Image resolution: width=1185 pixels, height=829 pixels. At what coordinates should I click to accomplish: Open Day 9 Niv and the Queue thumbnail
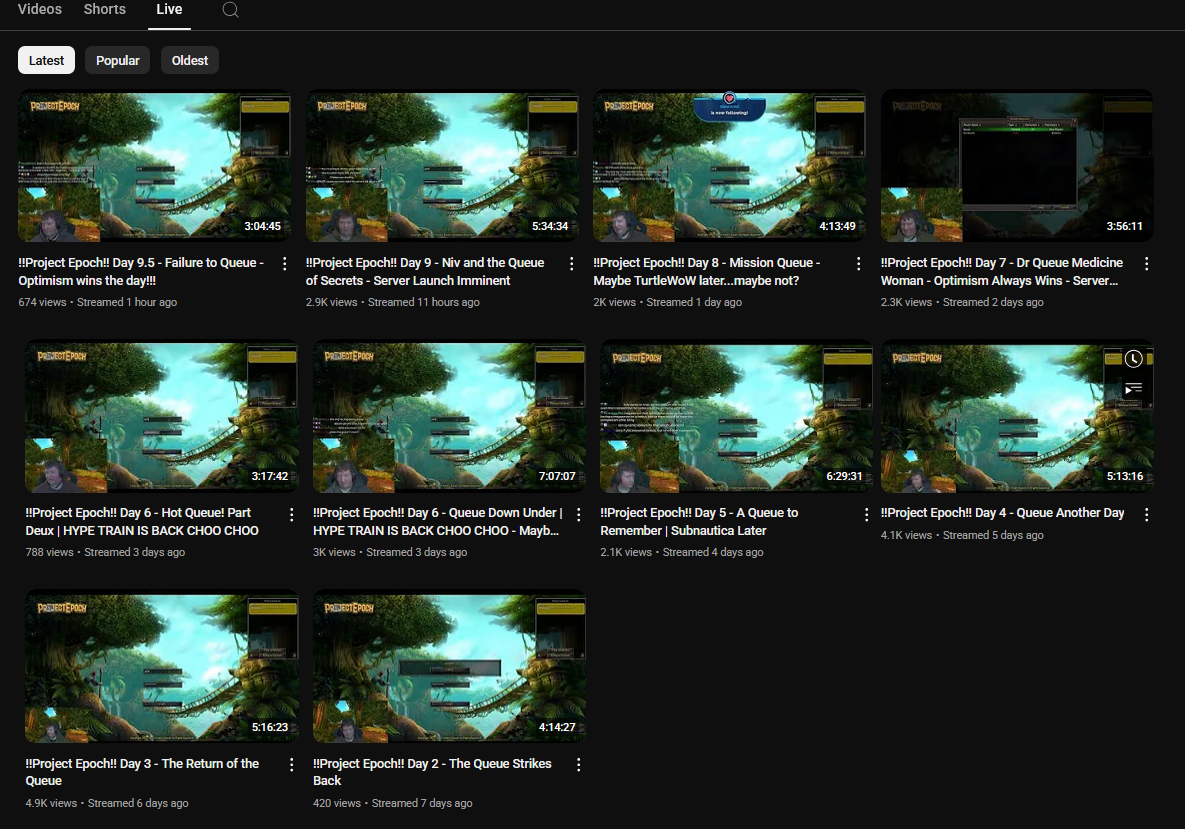(442, 166)
